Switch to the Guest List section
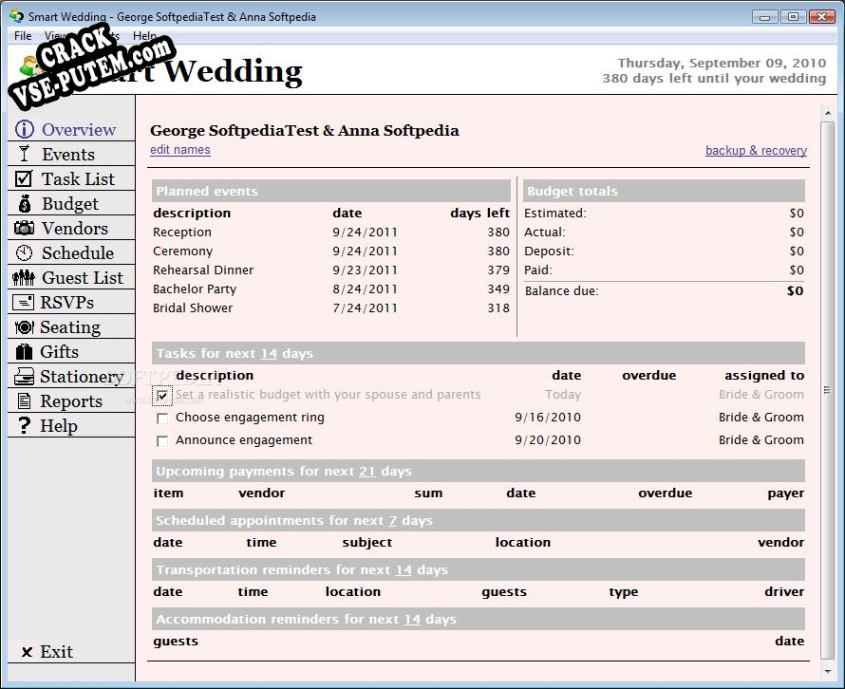 point(82,277)
